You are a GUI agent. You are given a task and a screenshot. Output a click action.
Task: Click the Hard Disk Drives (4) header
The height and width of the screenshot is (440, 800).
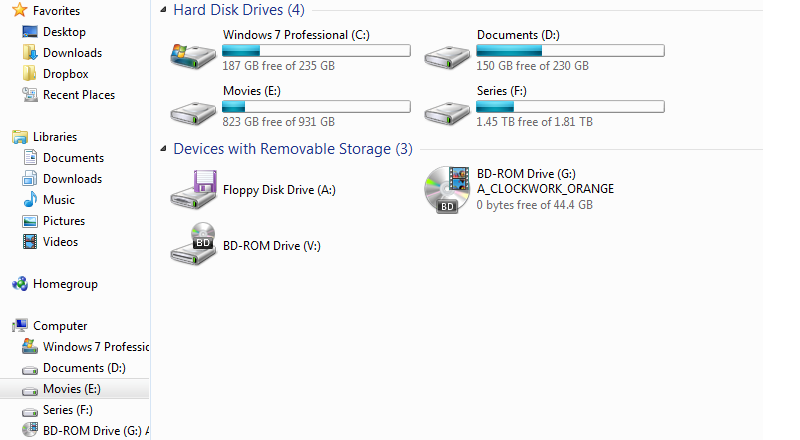pos(239,10)
